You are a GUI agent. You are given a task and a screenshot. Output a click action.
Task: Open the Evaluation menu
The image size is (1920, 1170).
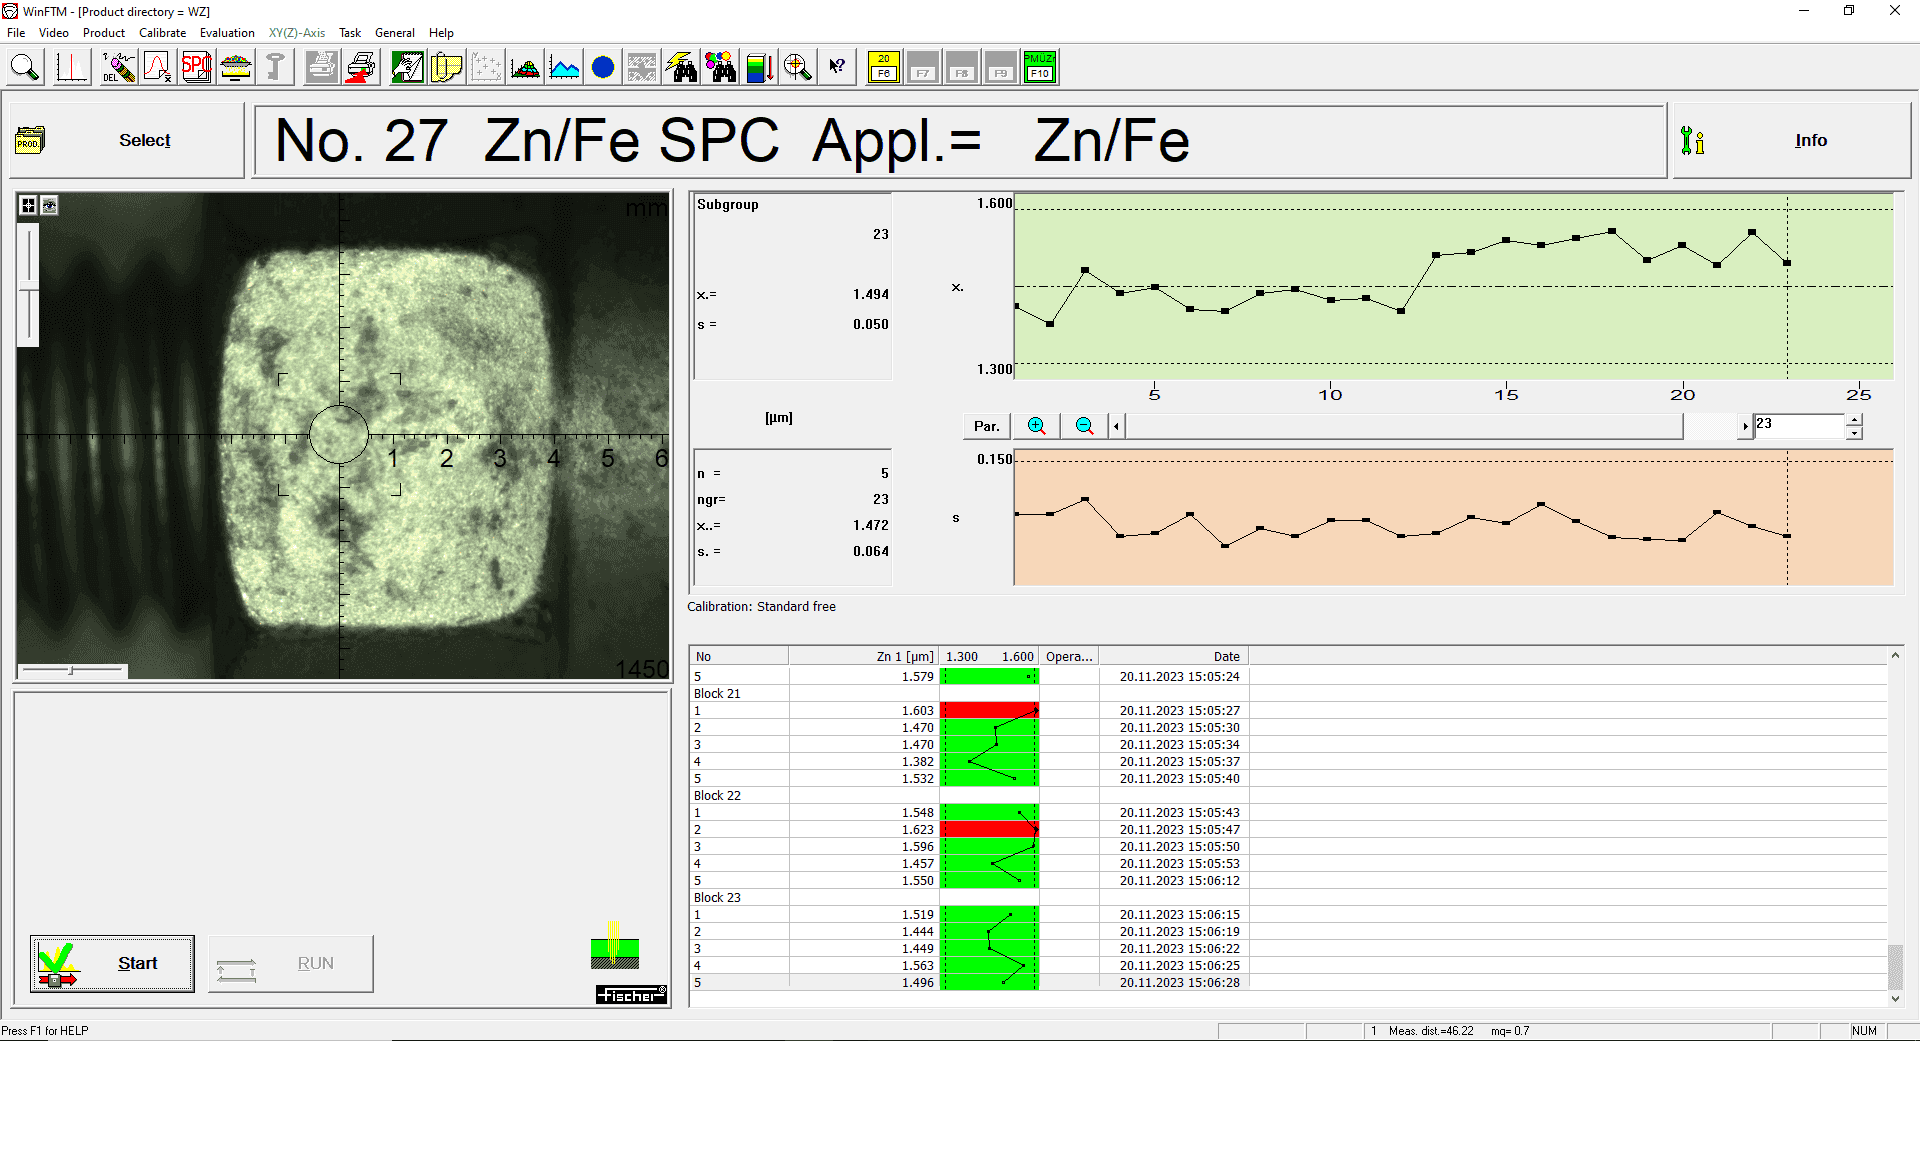pyautogui.click(x=227, y=32)
